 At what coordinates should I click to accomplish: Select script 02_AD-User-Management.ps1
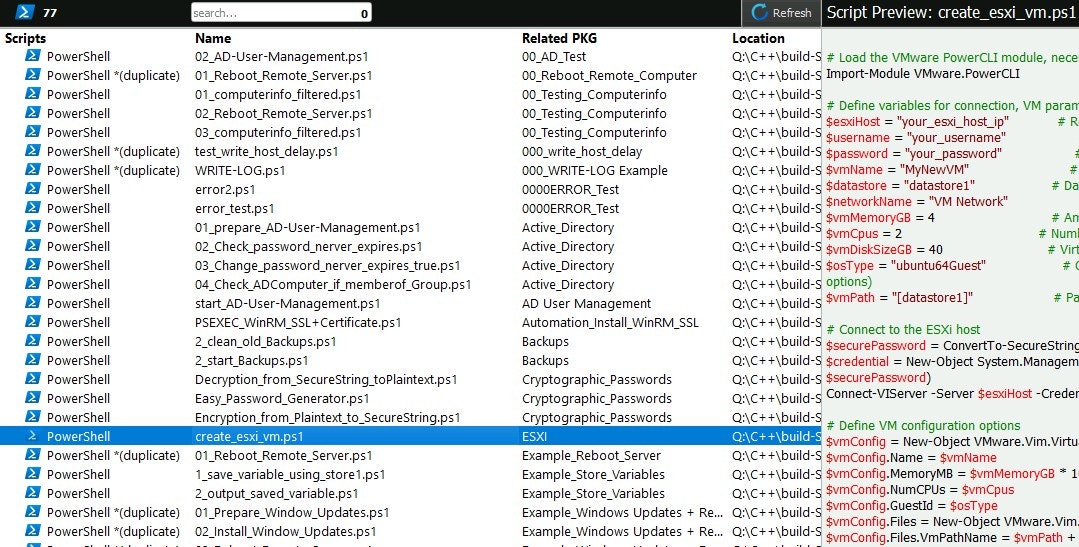pos(281,56)
